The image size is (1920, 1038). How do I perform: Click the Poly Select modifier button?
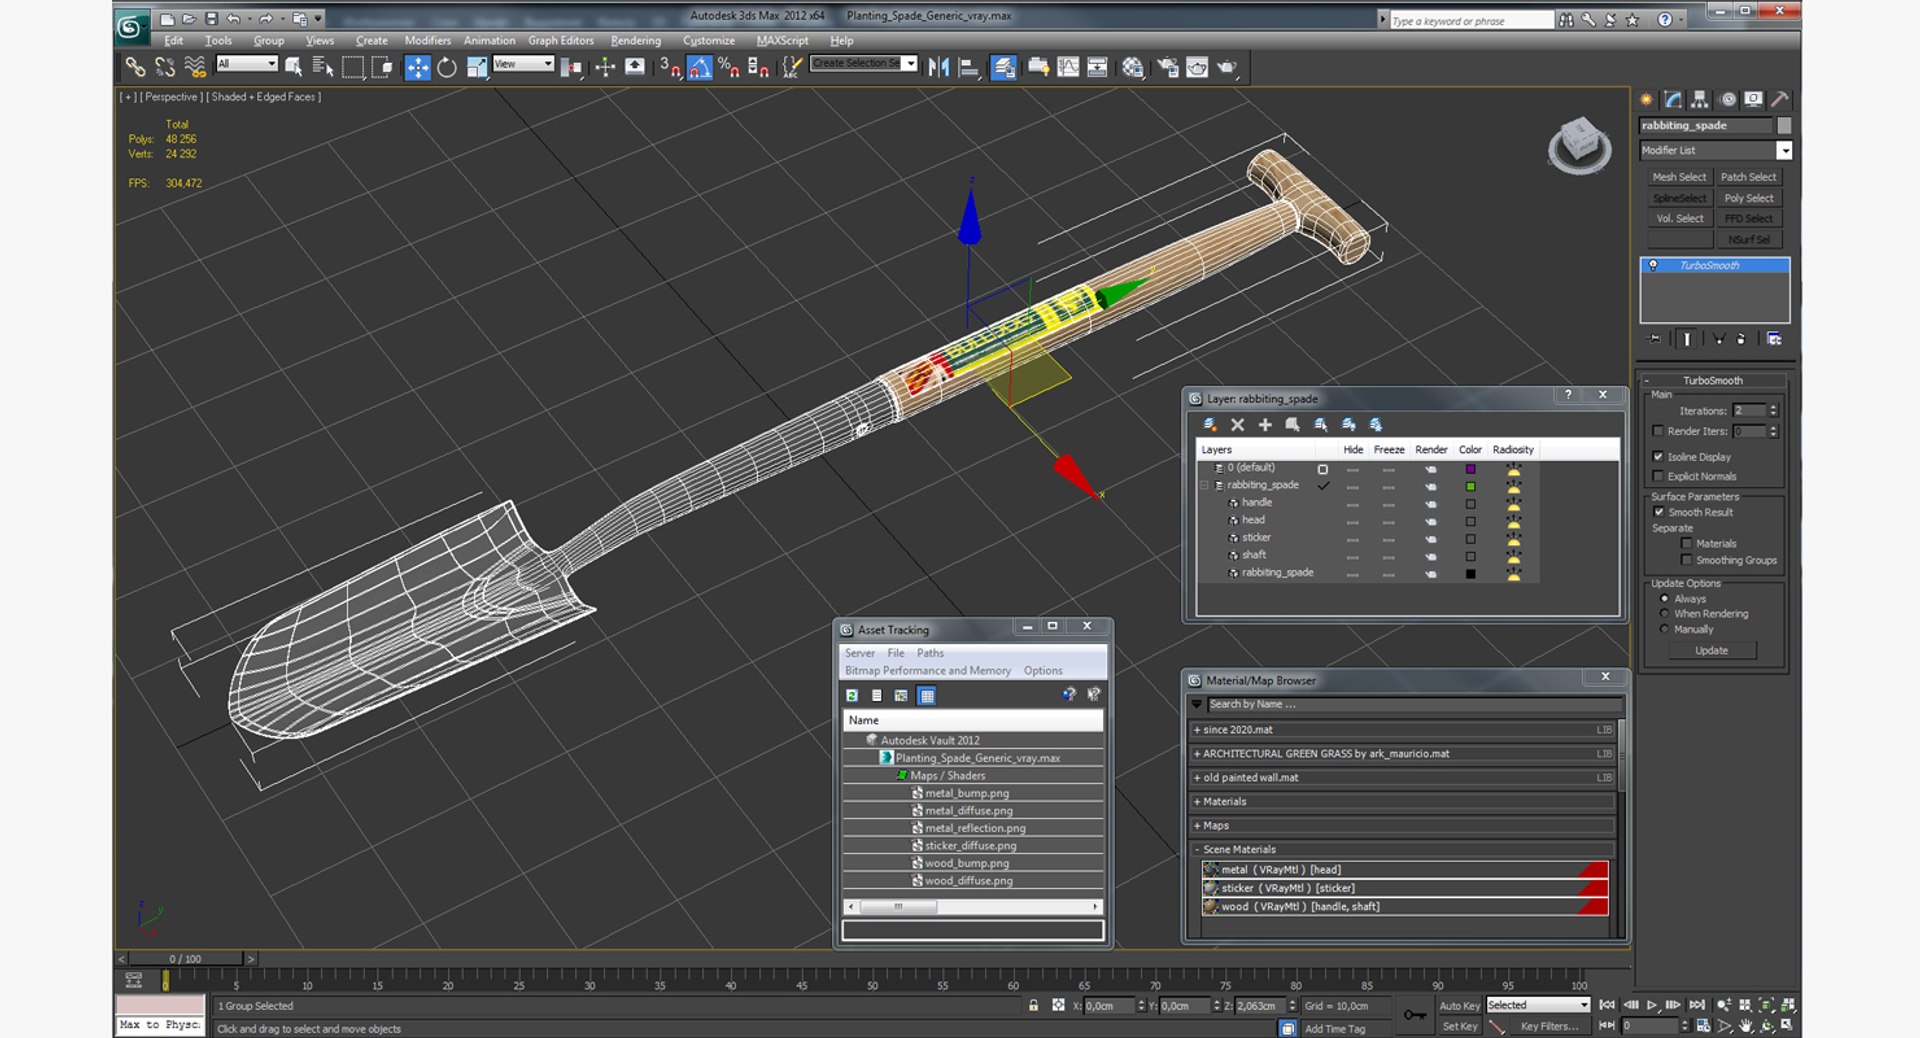point(1748,198)
